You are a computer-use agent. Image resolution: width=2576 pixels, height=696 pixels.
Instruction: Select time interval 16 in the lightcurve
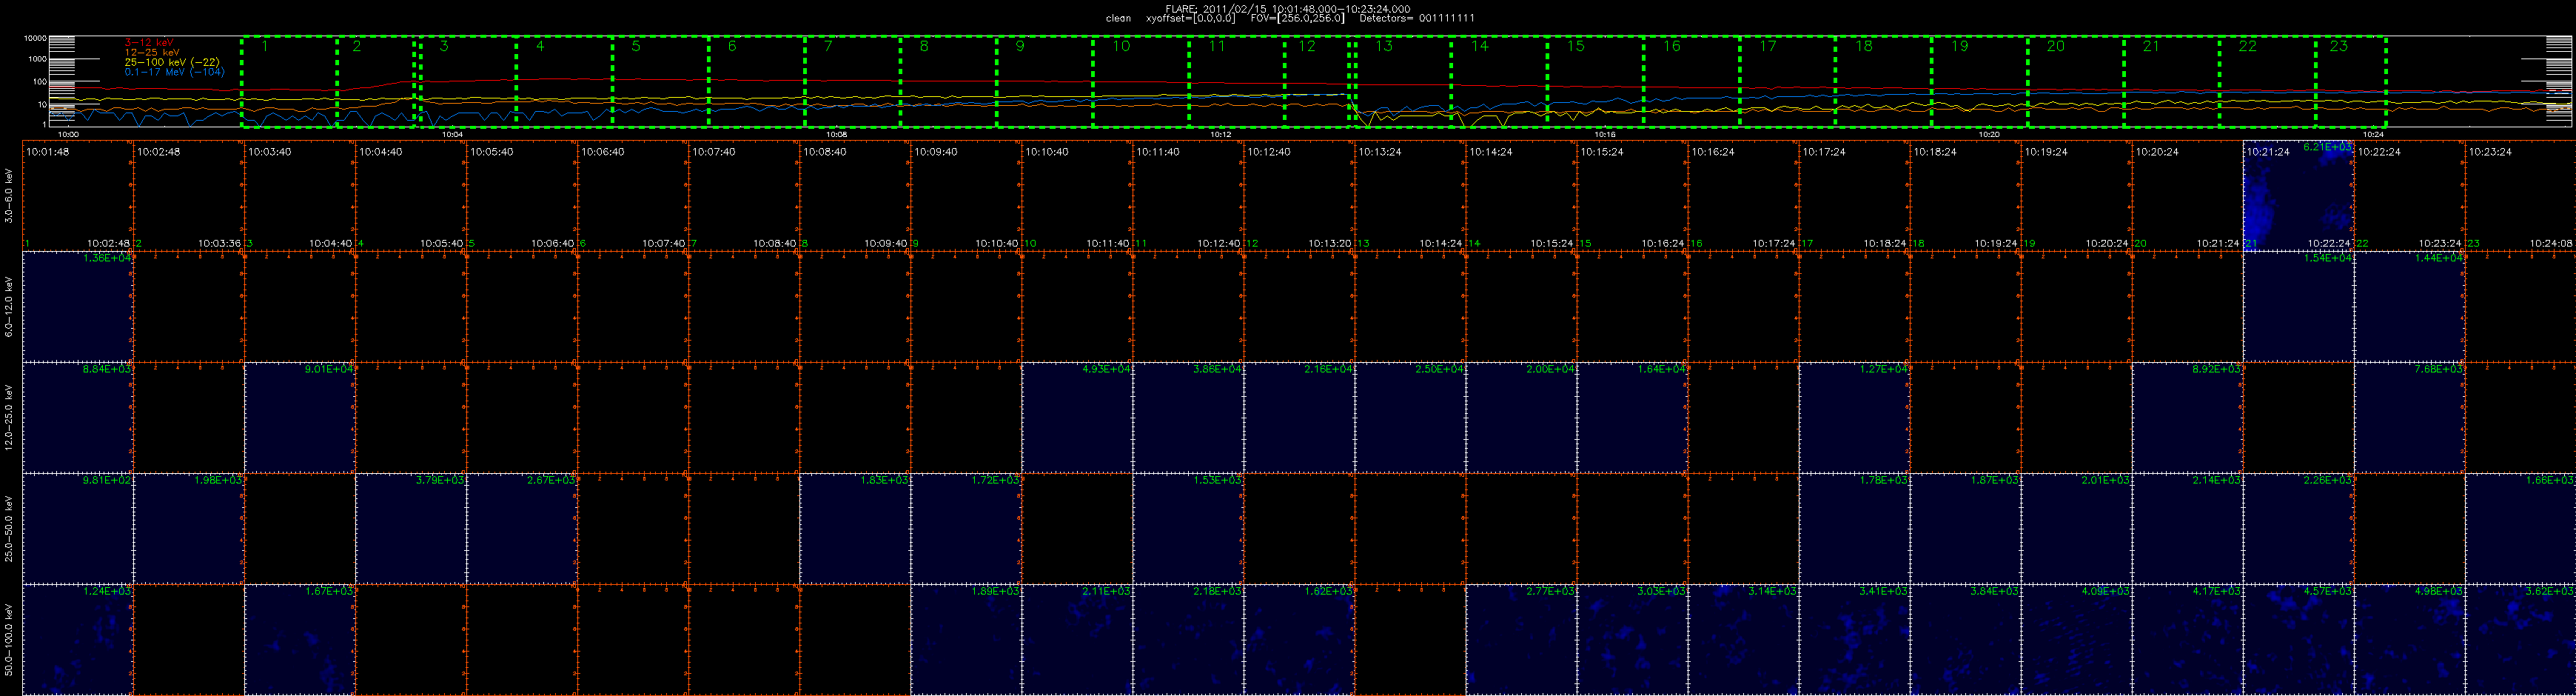click(1691, 82)
